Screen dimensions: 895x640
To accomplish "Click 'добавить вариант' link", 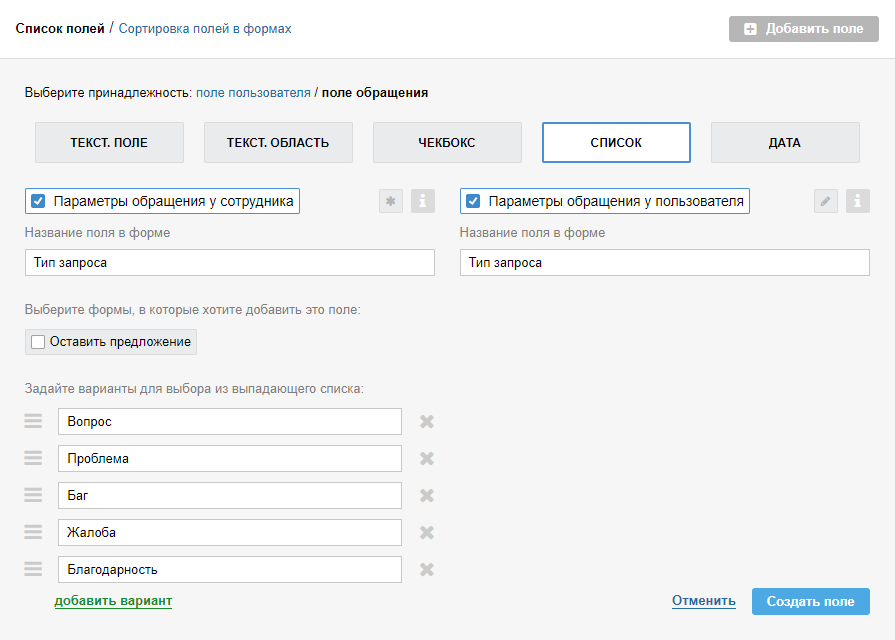I will (x=113, y=601).
